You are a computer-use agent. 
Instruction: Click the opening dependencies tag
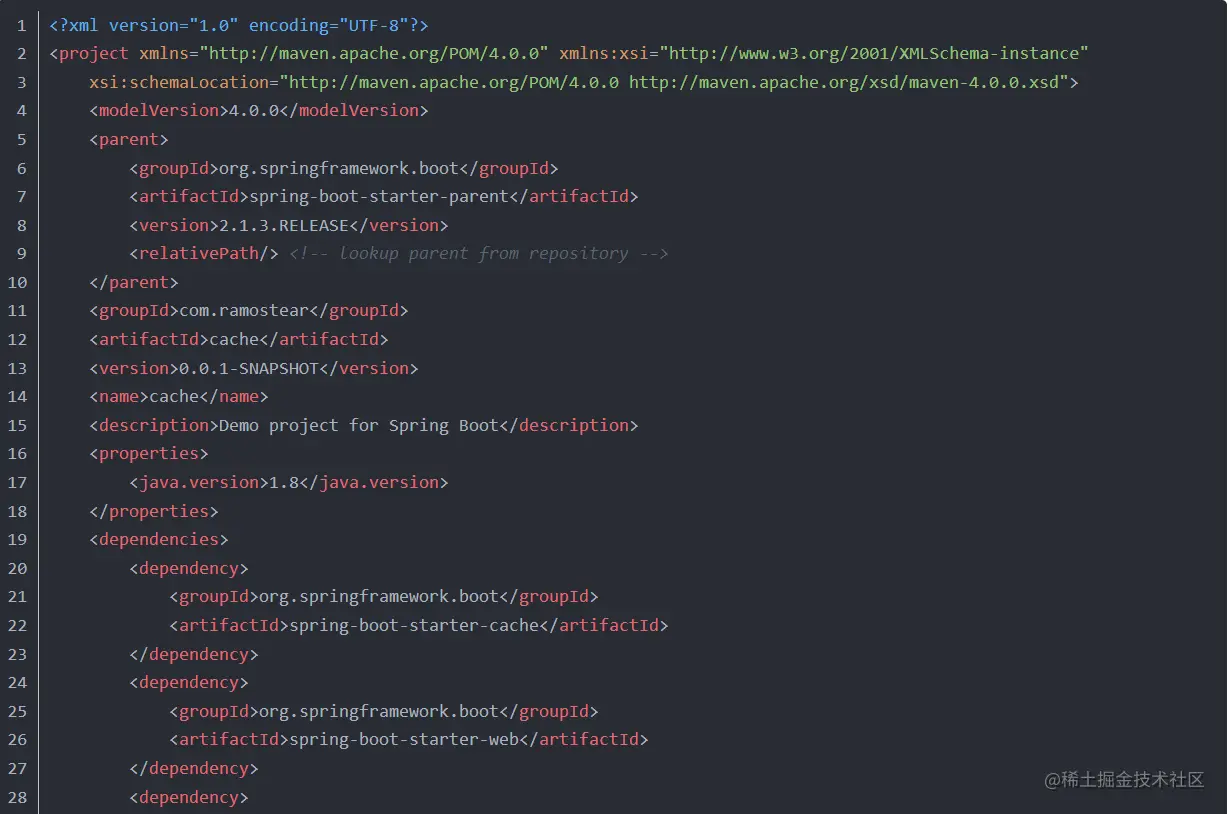(x=159, y=539)
